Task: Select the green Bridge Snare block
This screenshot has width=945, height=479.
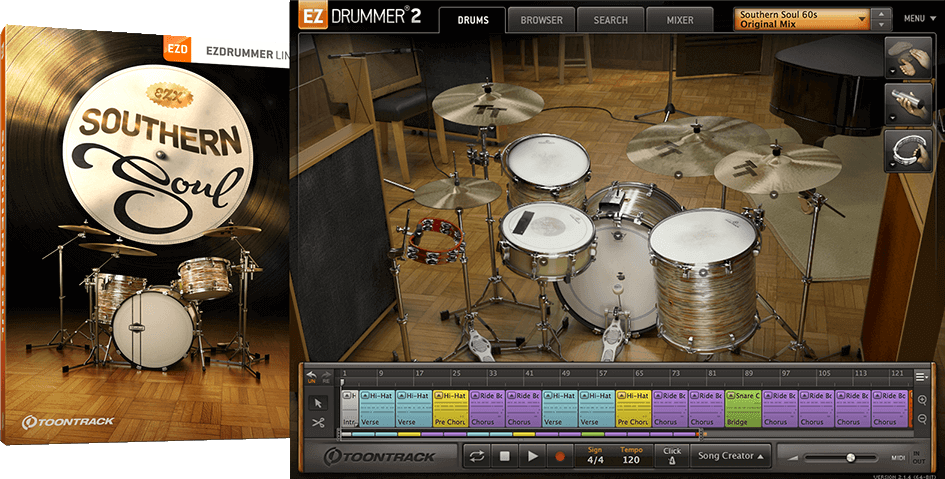Action: 742,409
